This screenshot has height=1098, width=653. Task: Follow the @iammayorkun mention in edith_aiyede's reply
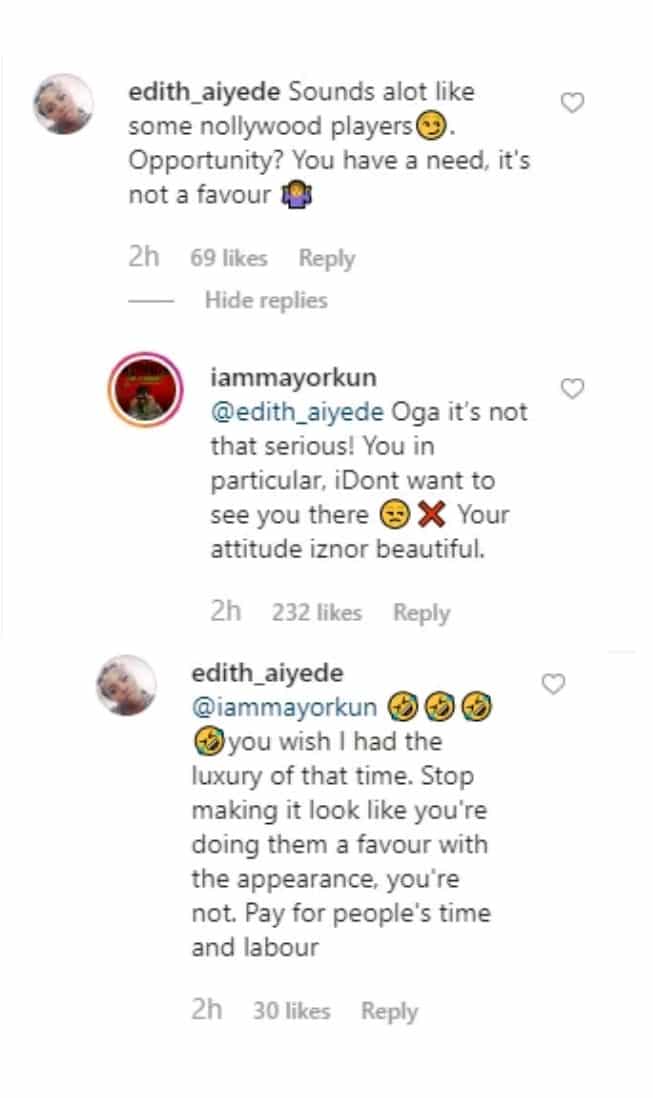pyautogui.click(x=284, y=708)
